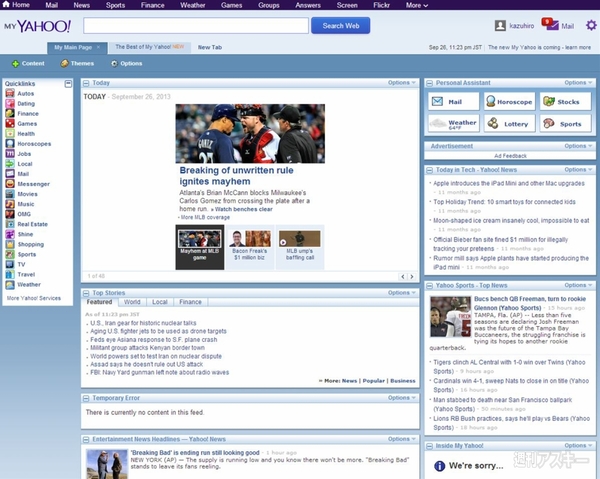Open the Jobs quicklink icon
The width and height of the screenshot is (600, 479).
click(10, 153)
